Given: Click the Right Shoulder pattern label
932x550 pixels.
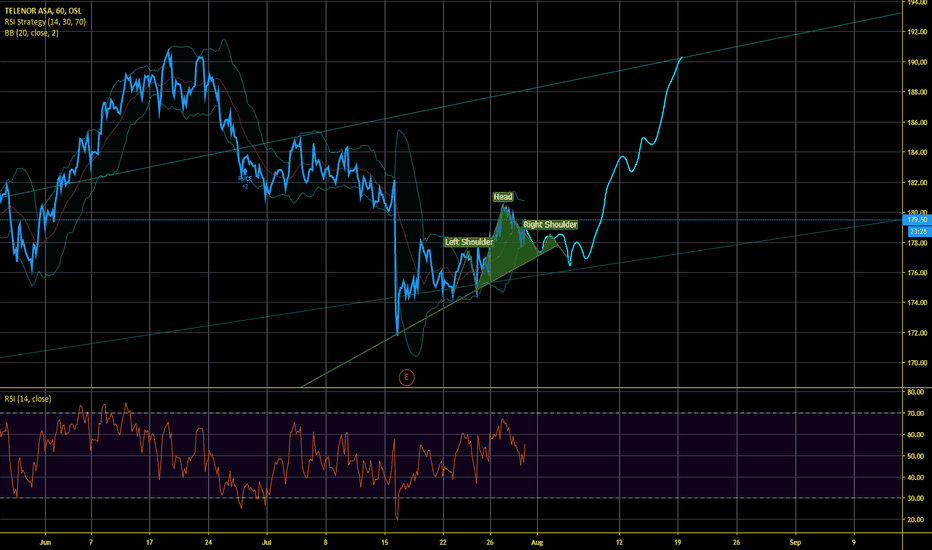Looking at the screenshot, I should point(550,225).
